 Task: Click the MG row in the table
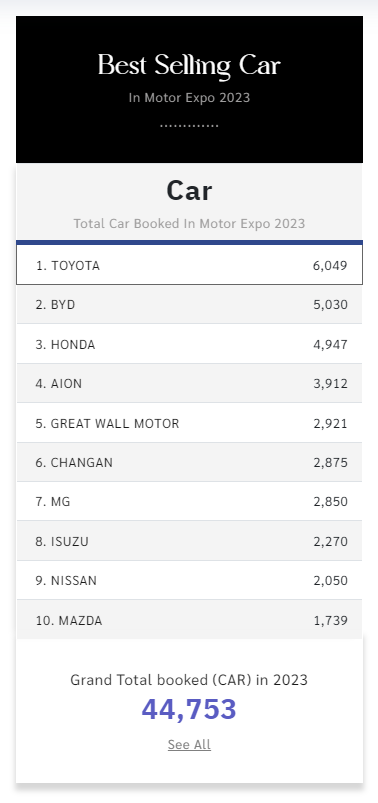189,502
